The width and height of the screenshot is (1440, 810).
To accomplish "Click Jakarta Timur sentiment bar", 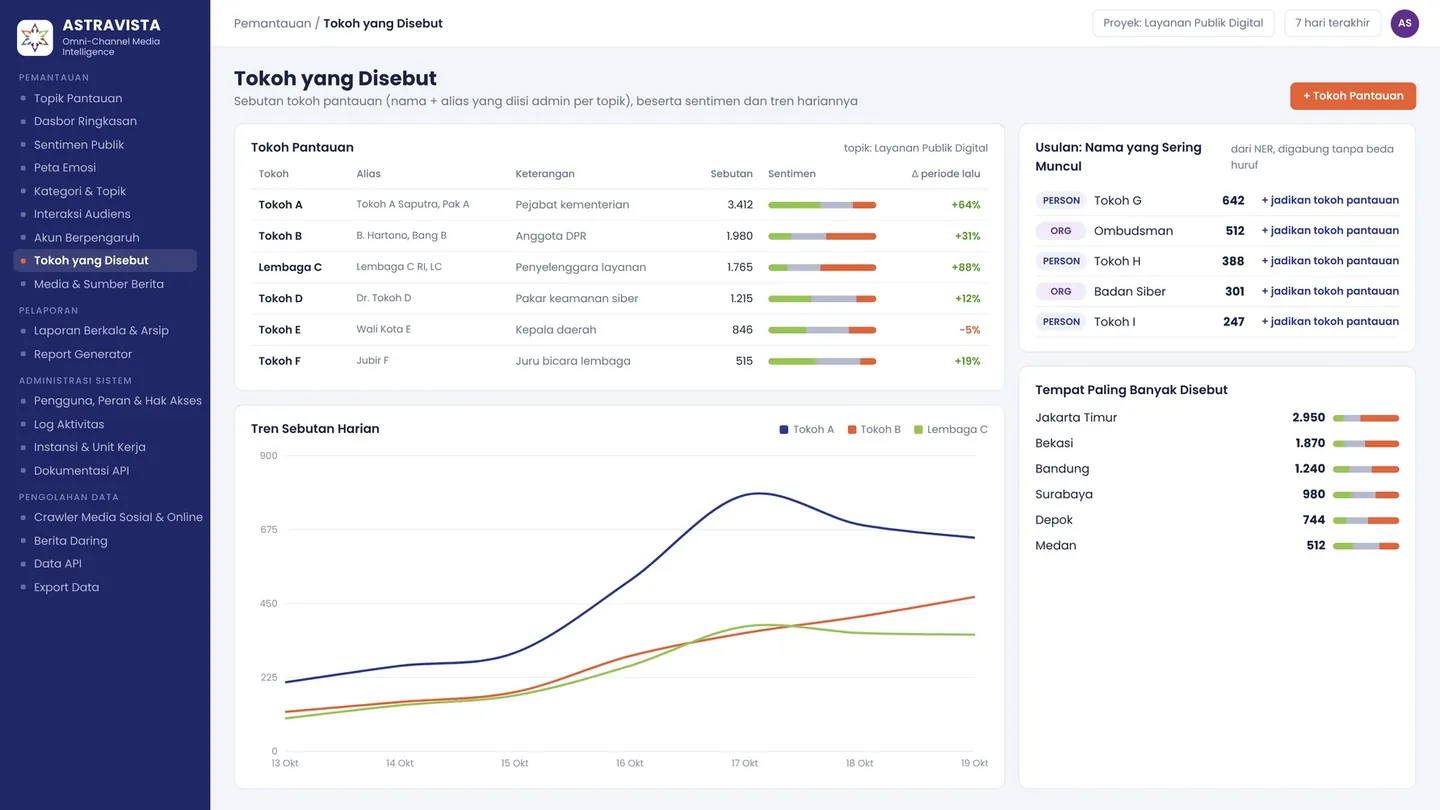I will click(x=1366, y=418).
